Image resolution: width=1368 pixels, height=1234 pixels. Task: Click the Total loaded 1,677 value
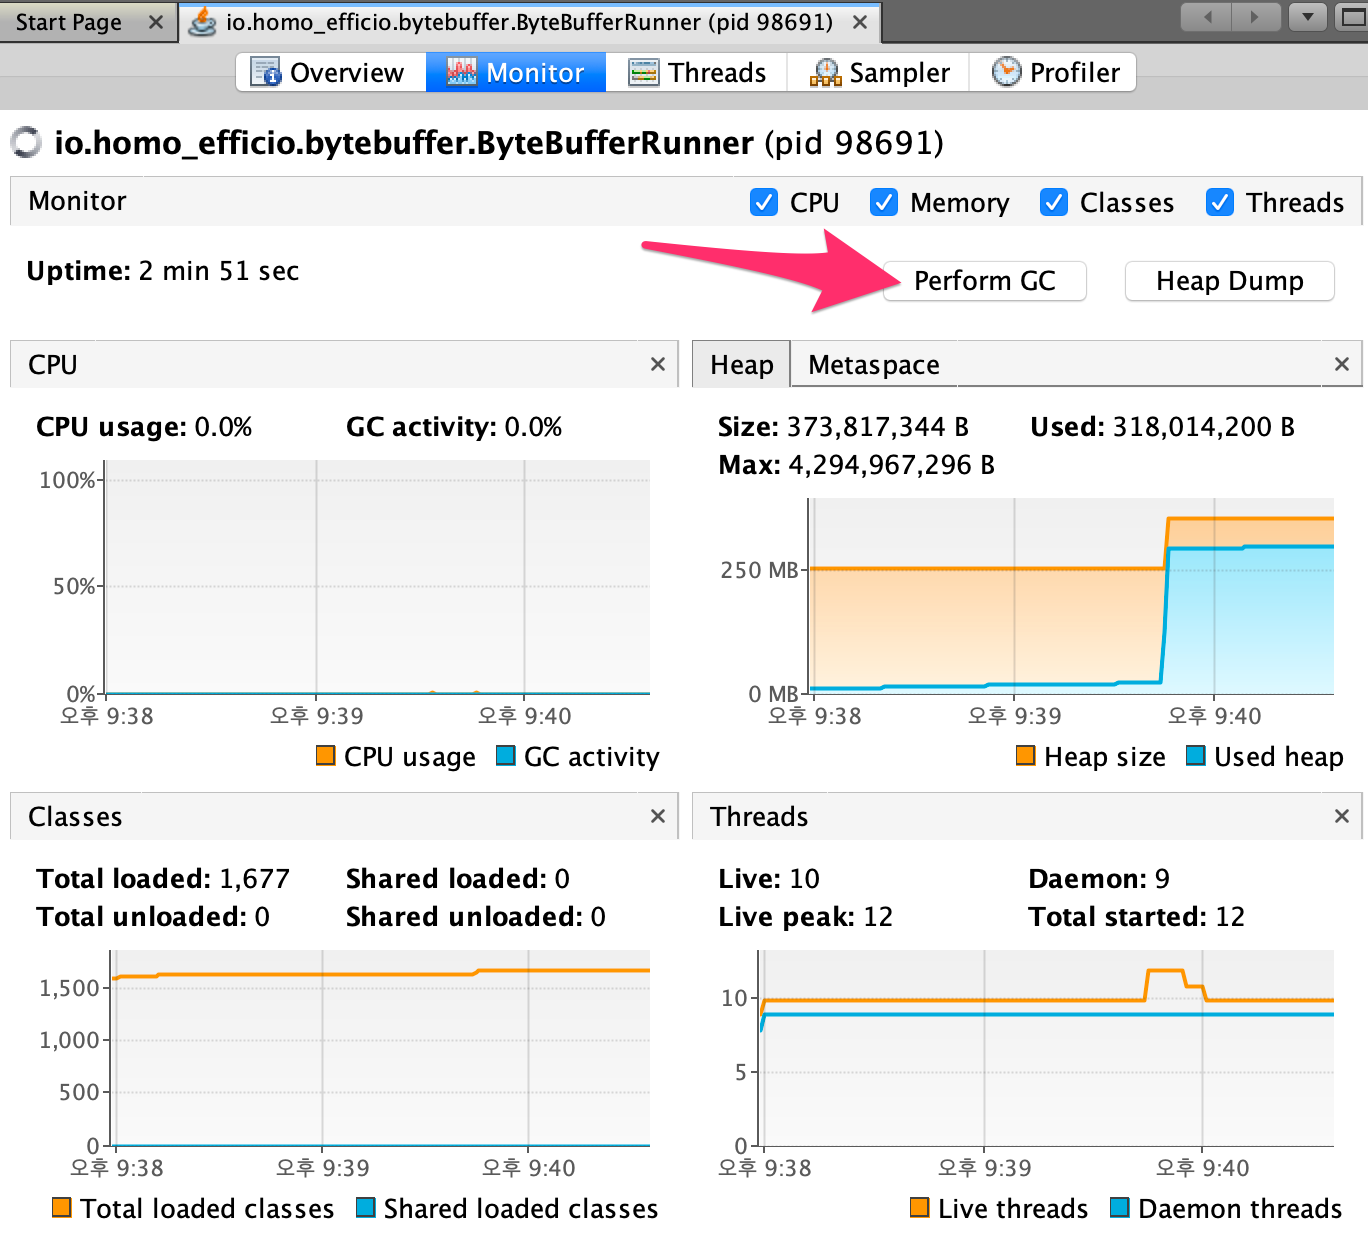point(163,879)
